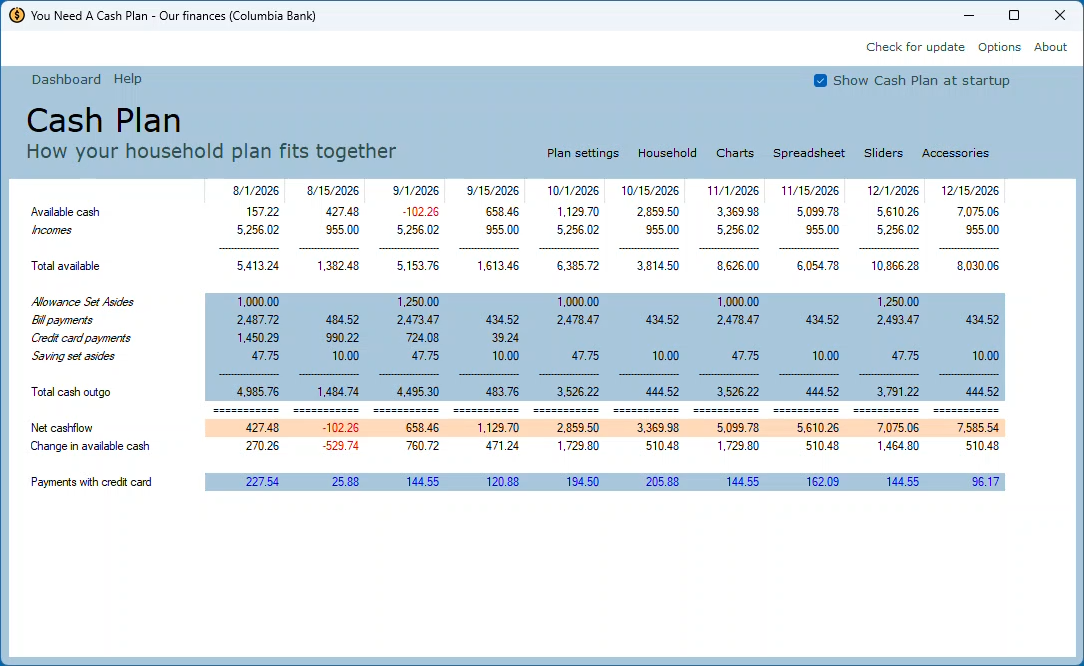Click total available 5,413.24
The image size is (1084, 666).
[258, 266]
